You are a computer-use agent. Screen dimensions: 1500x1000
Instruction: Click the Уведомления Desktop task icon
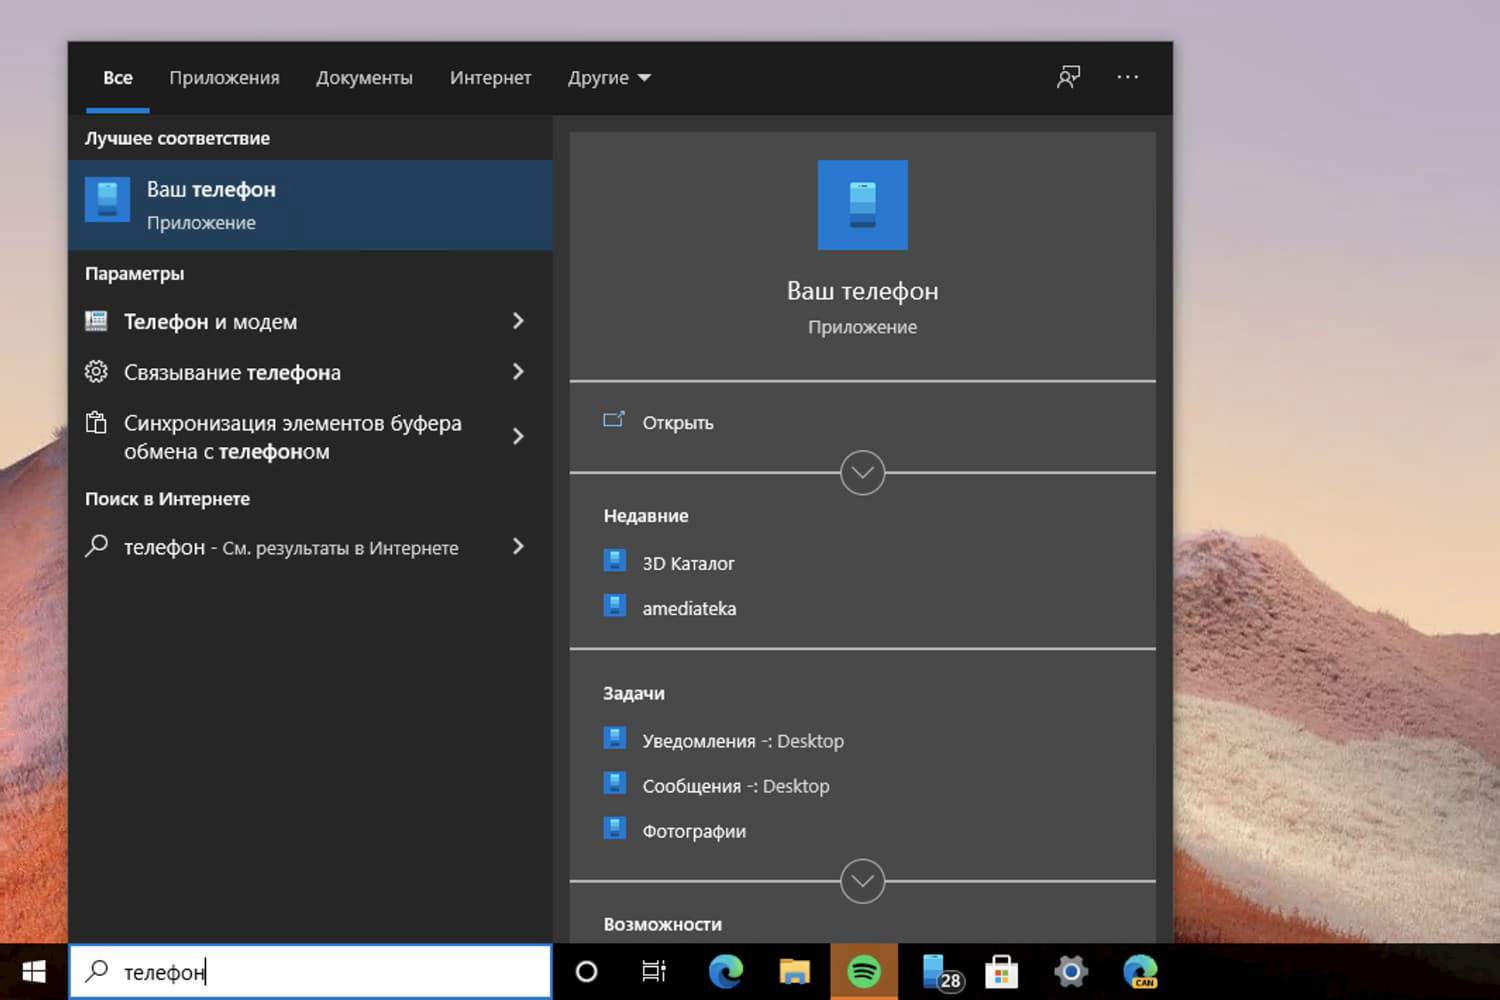click(614, 739)
